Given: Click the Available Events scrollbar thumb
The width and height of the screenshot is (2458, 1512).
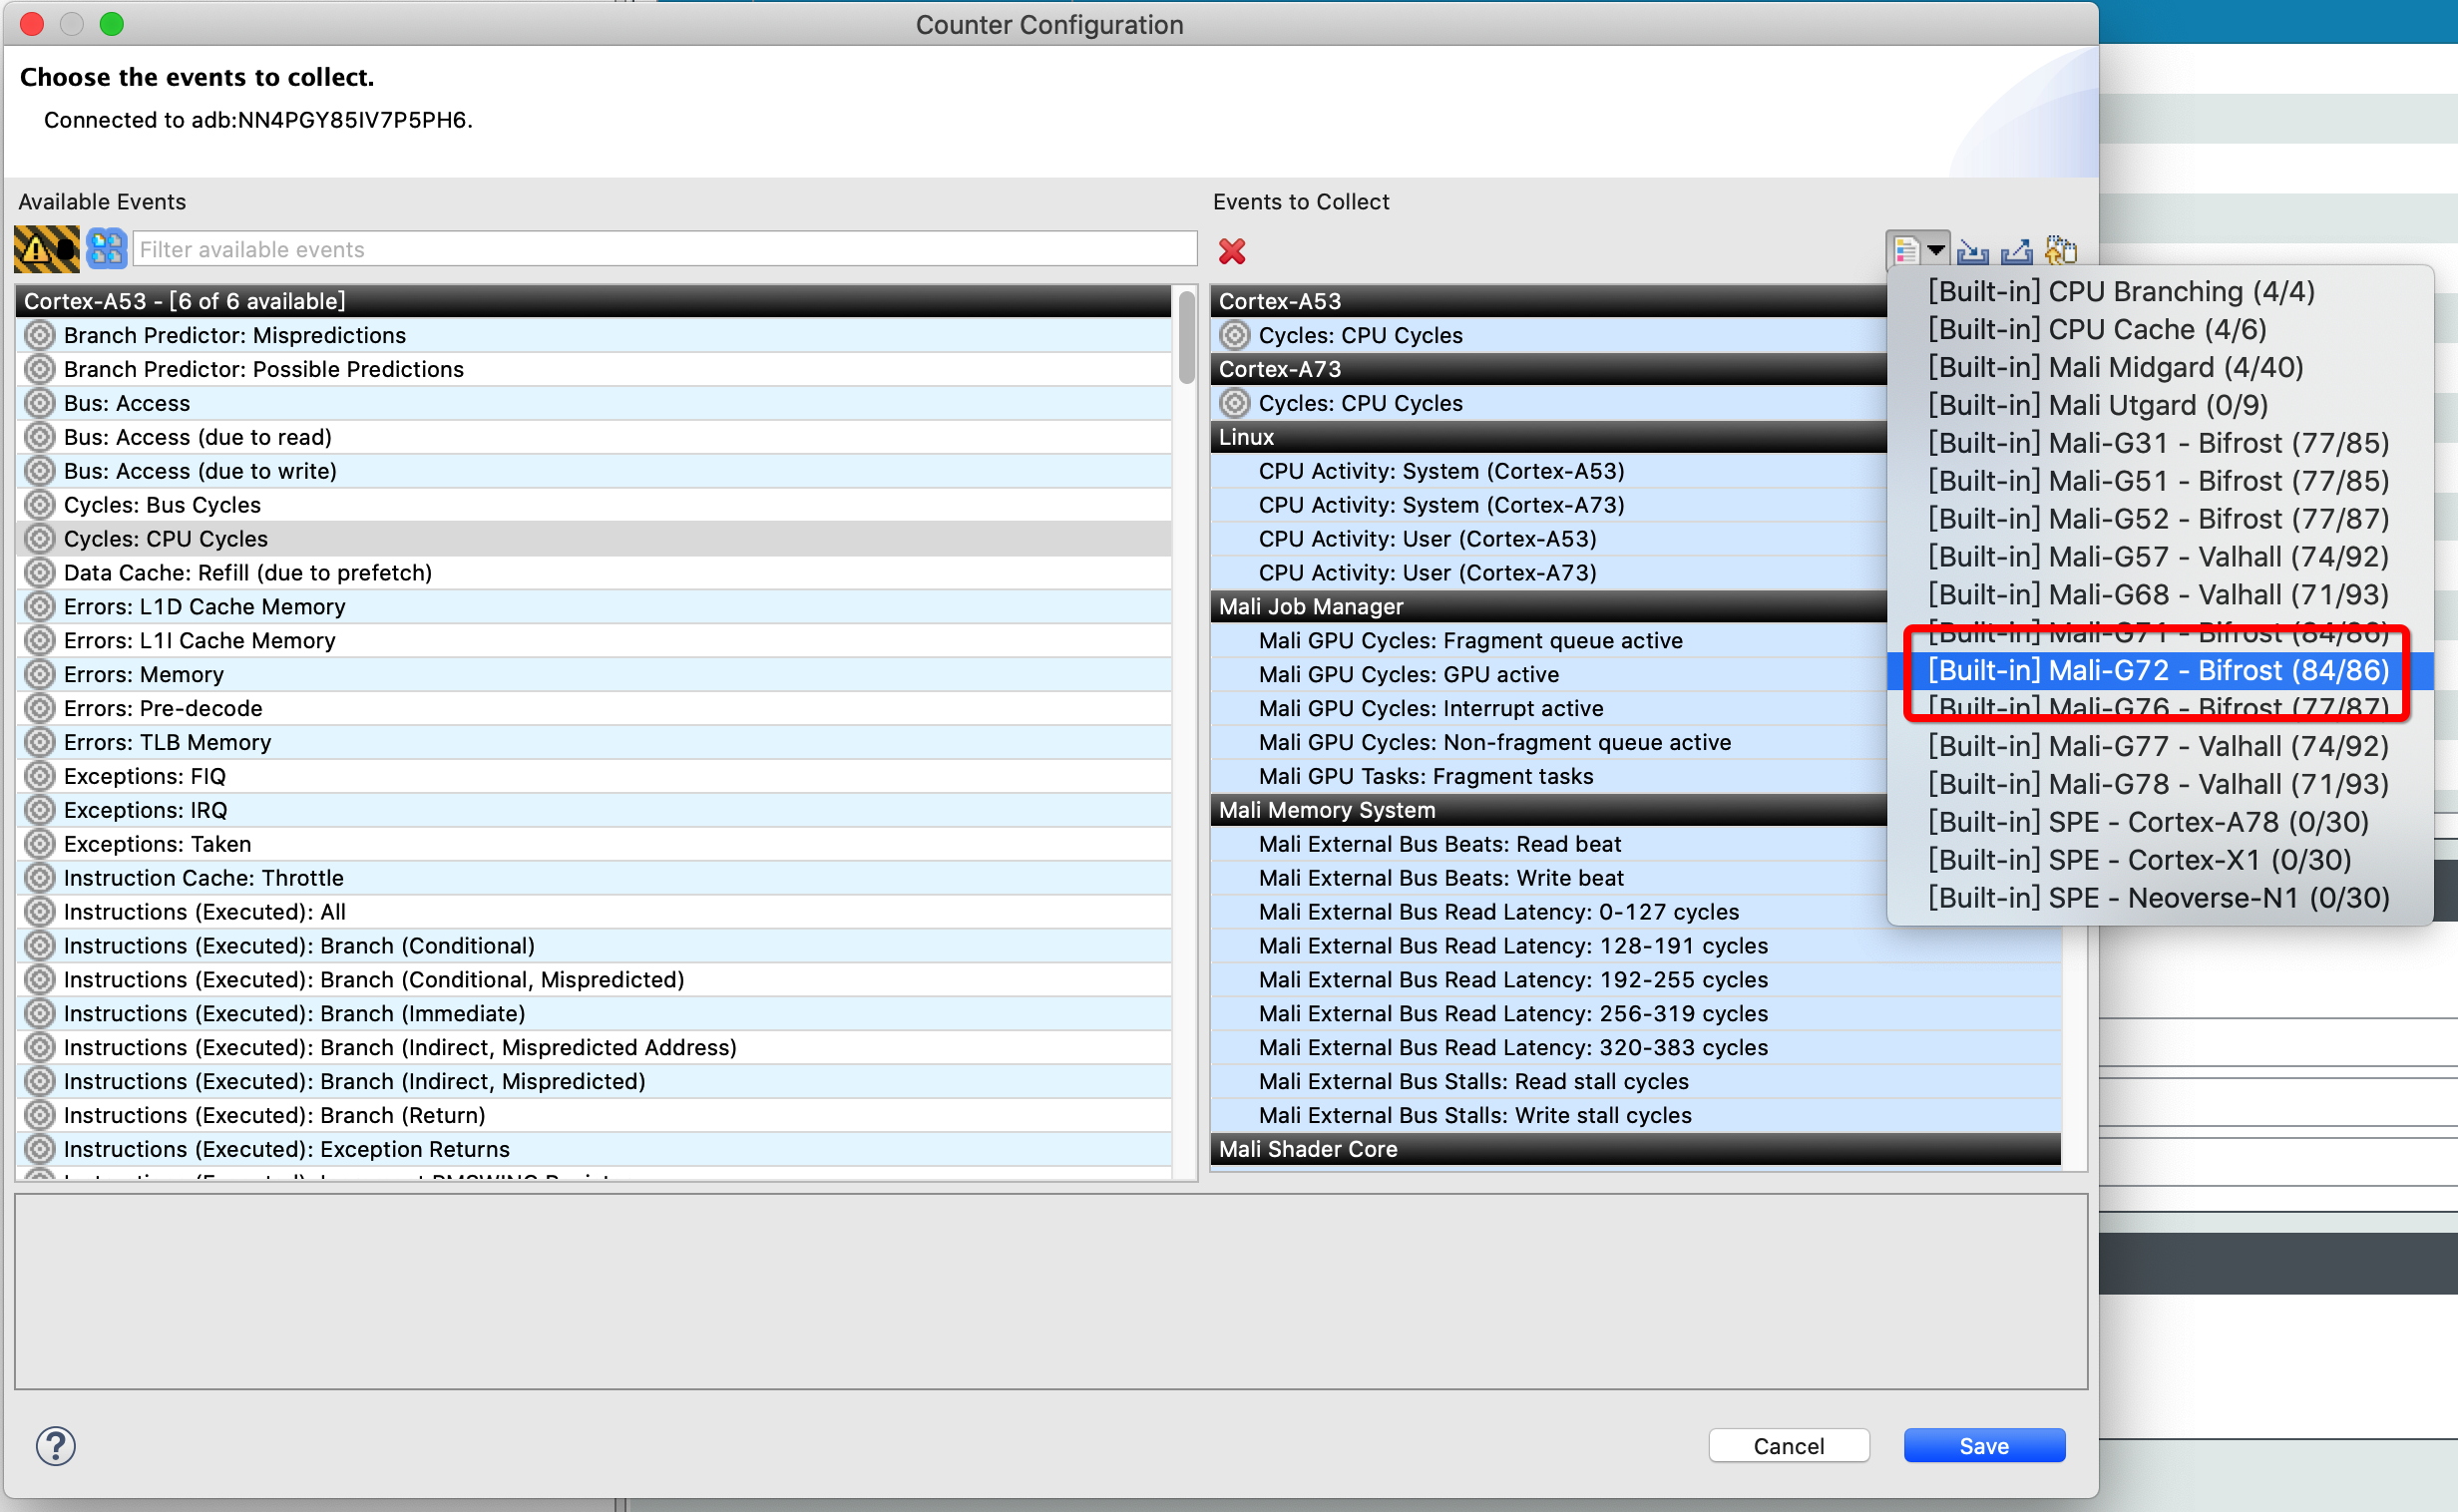Looking at the screenshot, I should [x=1186, y=336].
